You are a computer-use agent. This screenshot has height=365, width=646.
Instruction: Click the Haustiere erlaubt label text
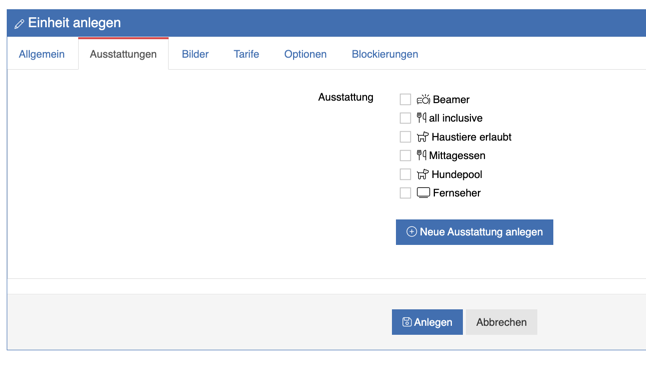coord(471,137)
